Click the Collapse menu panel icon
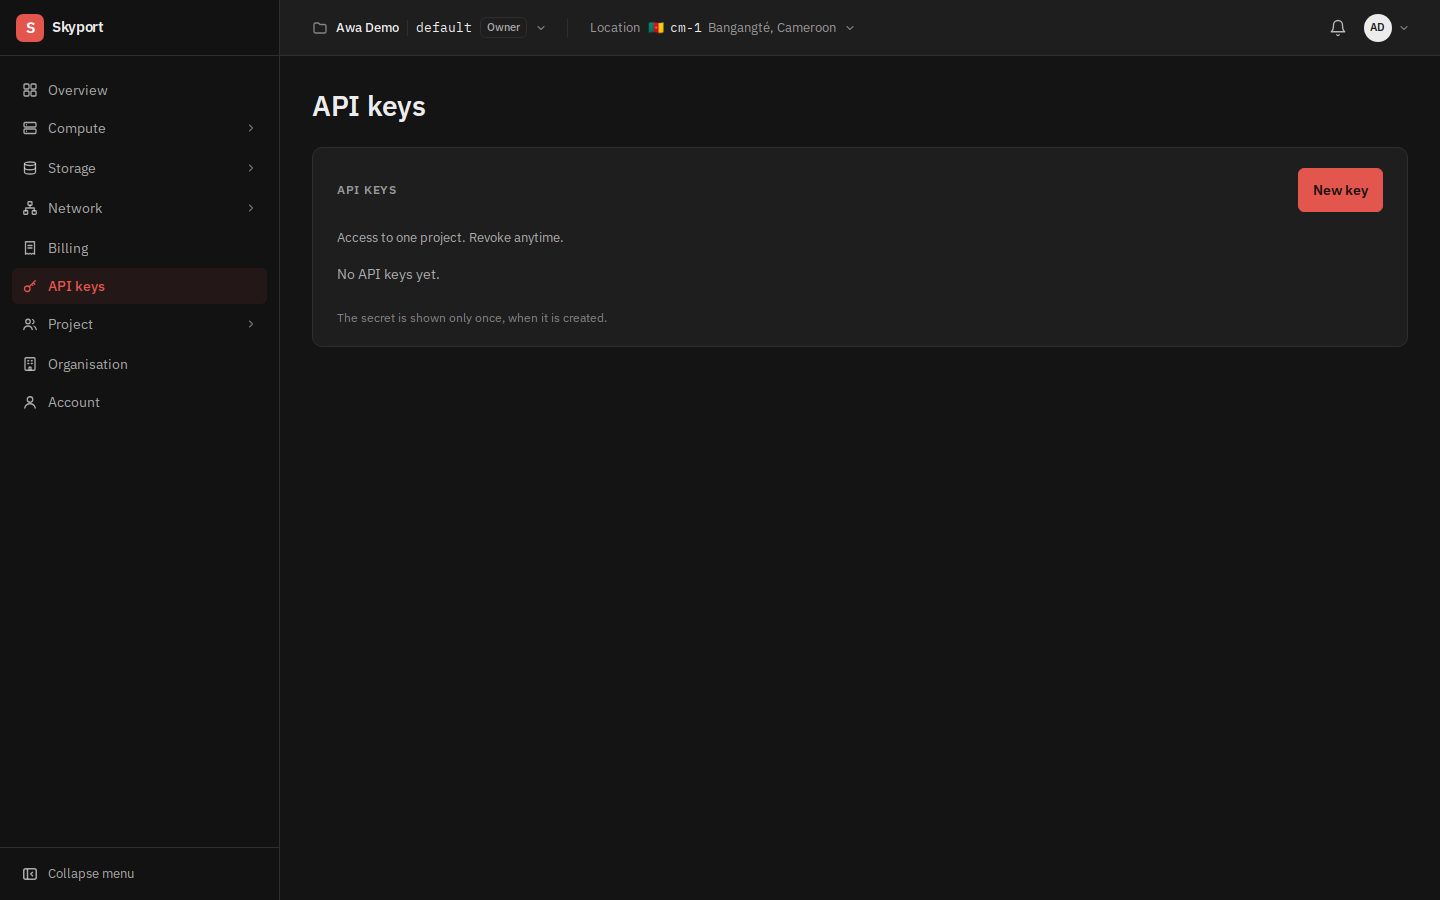Screen dimensions: 1440x900 click(x=30, y=874)
